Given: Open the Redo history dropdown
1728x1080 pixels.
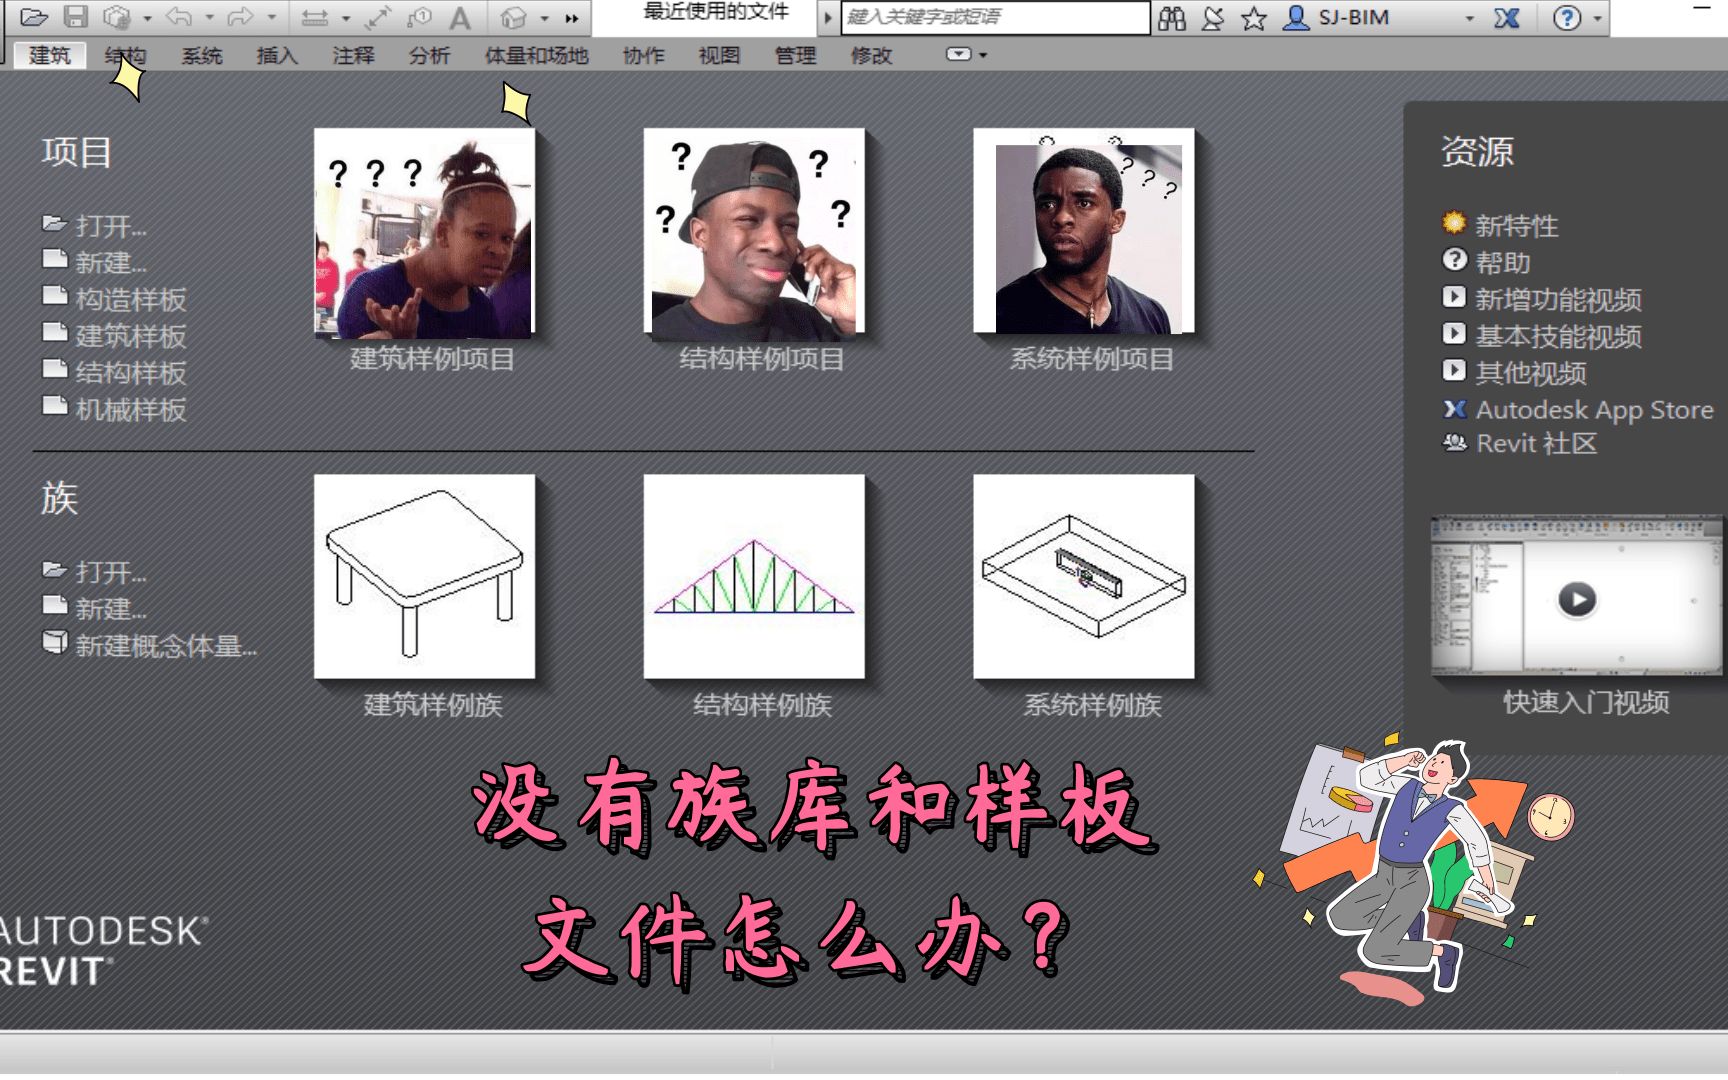Looking at the screenshot, I should click(x=271, y=18).
